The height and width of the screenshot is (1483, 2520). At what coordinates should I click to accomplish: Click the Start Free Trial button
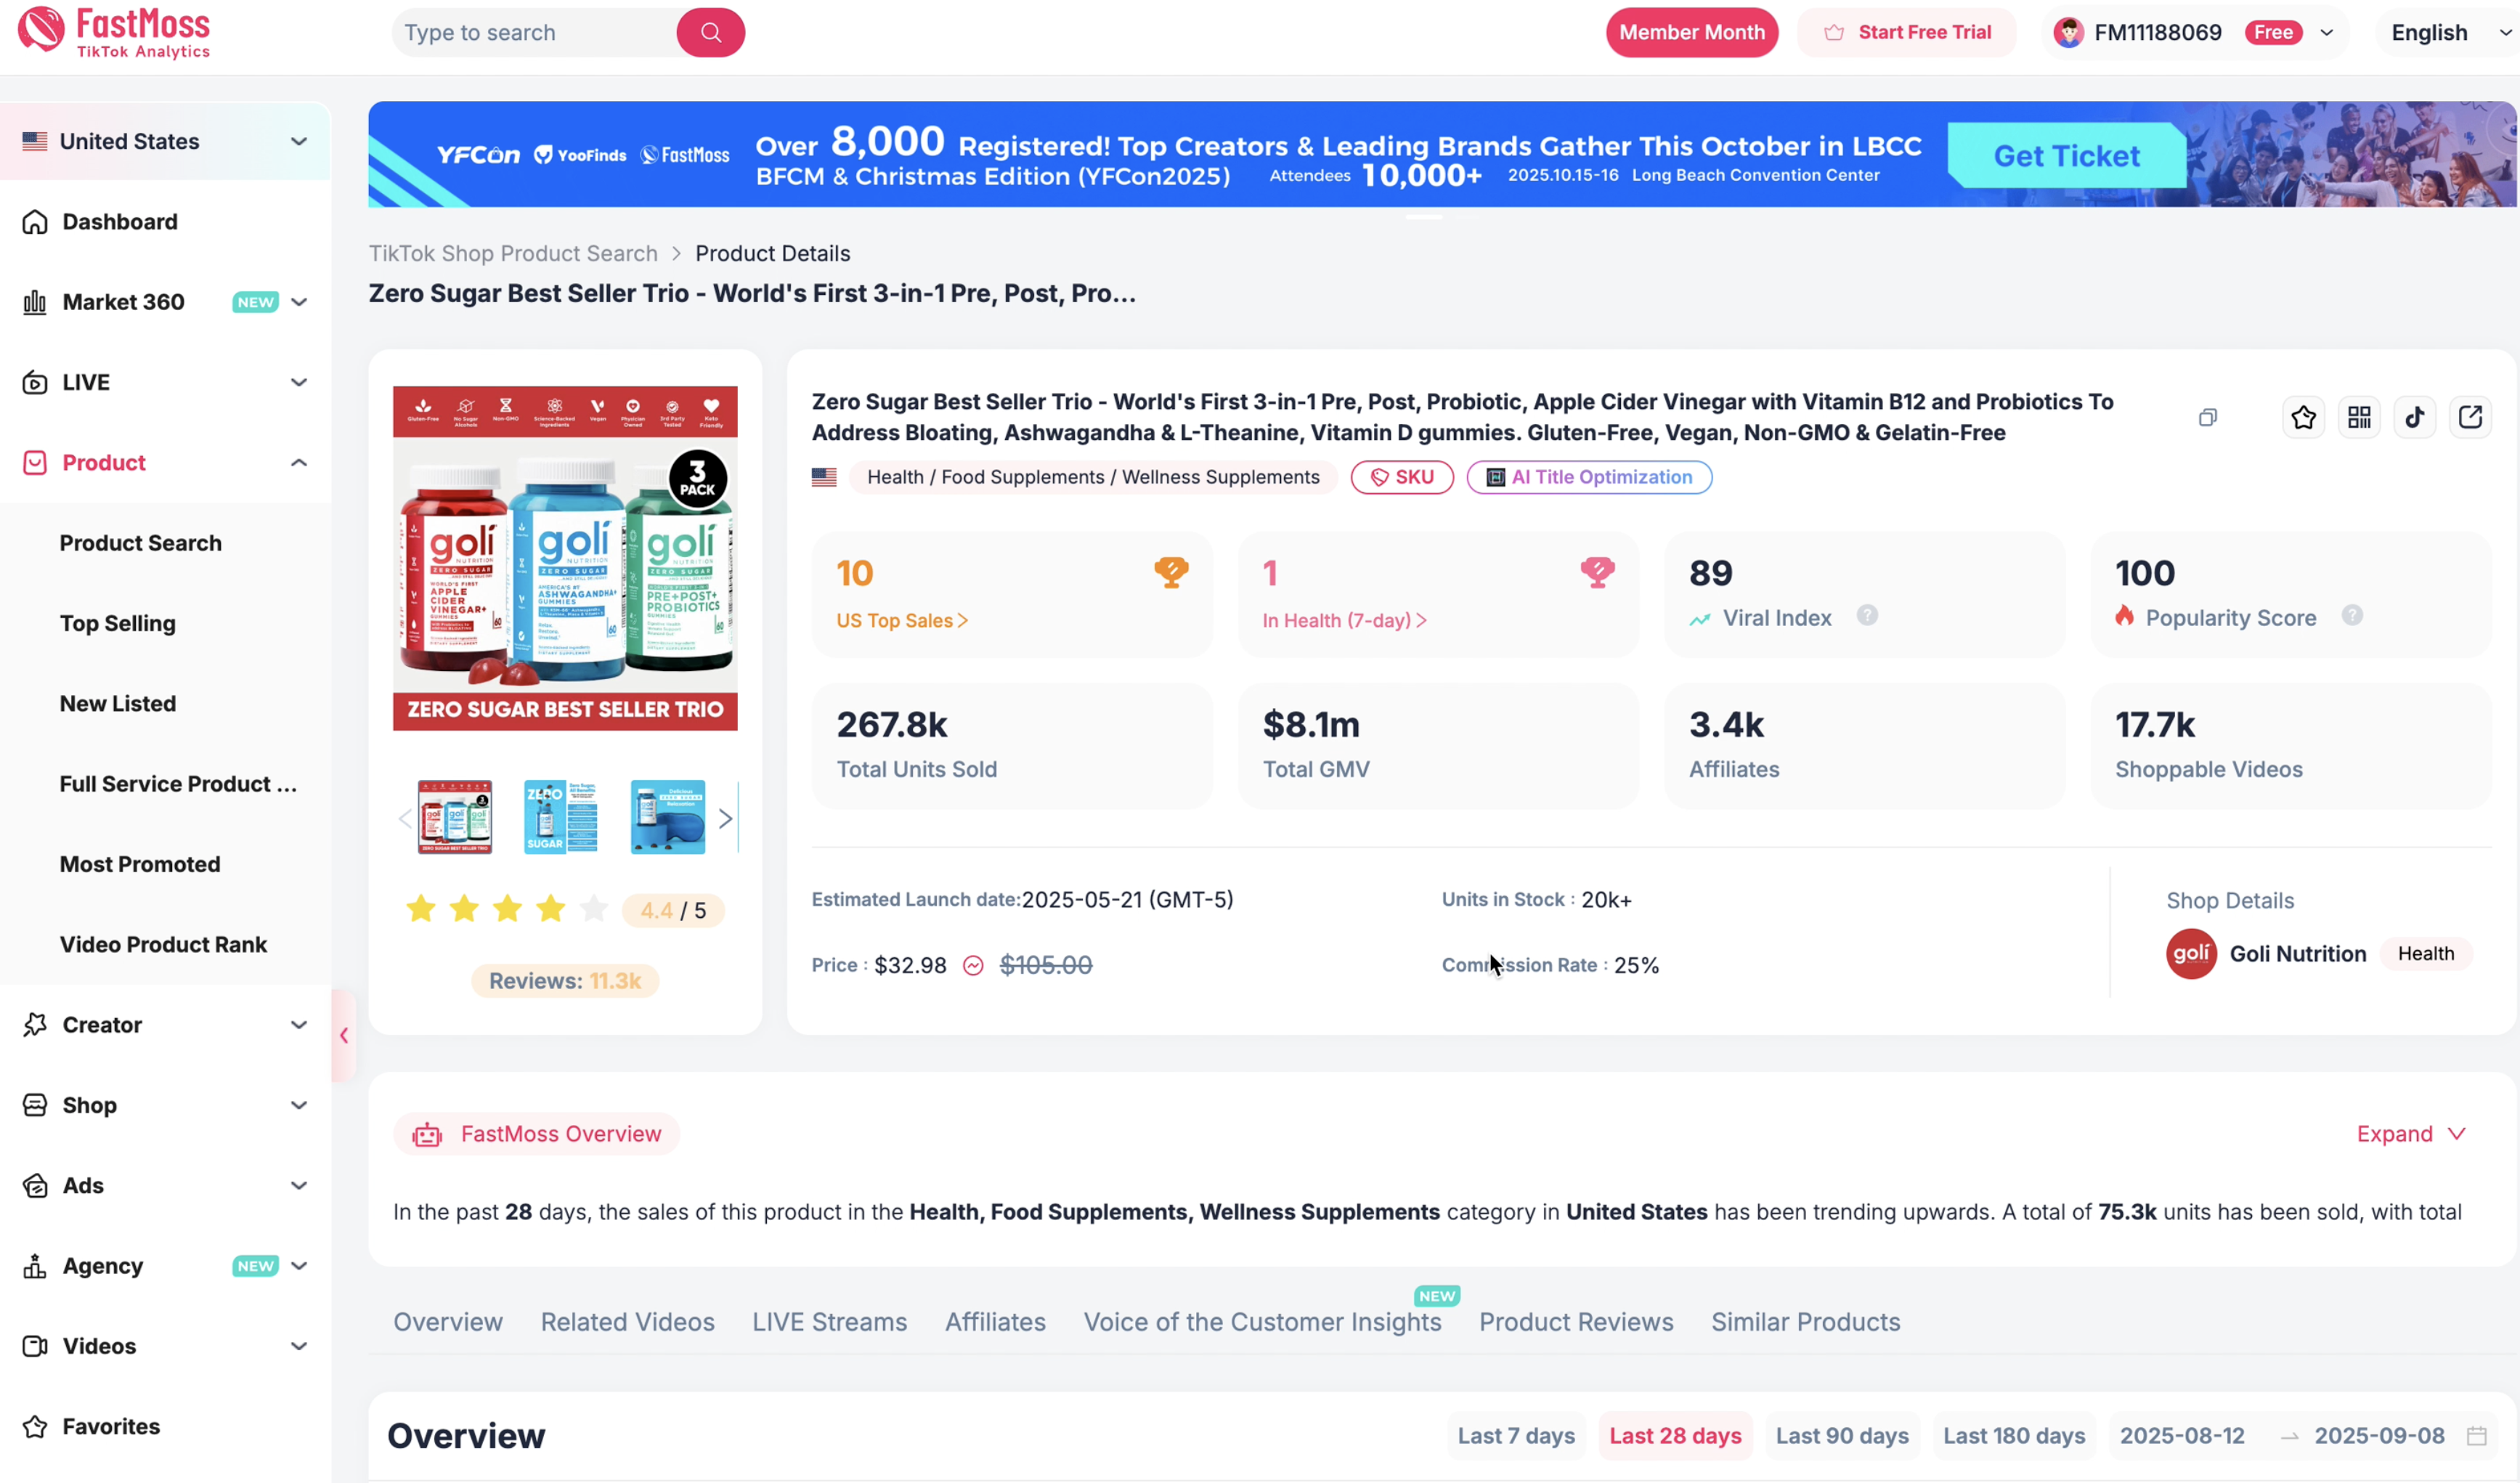coord(1907,33)
